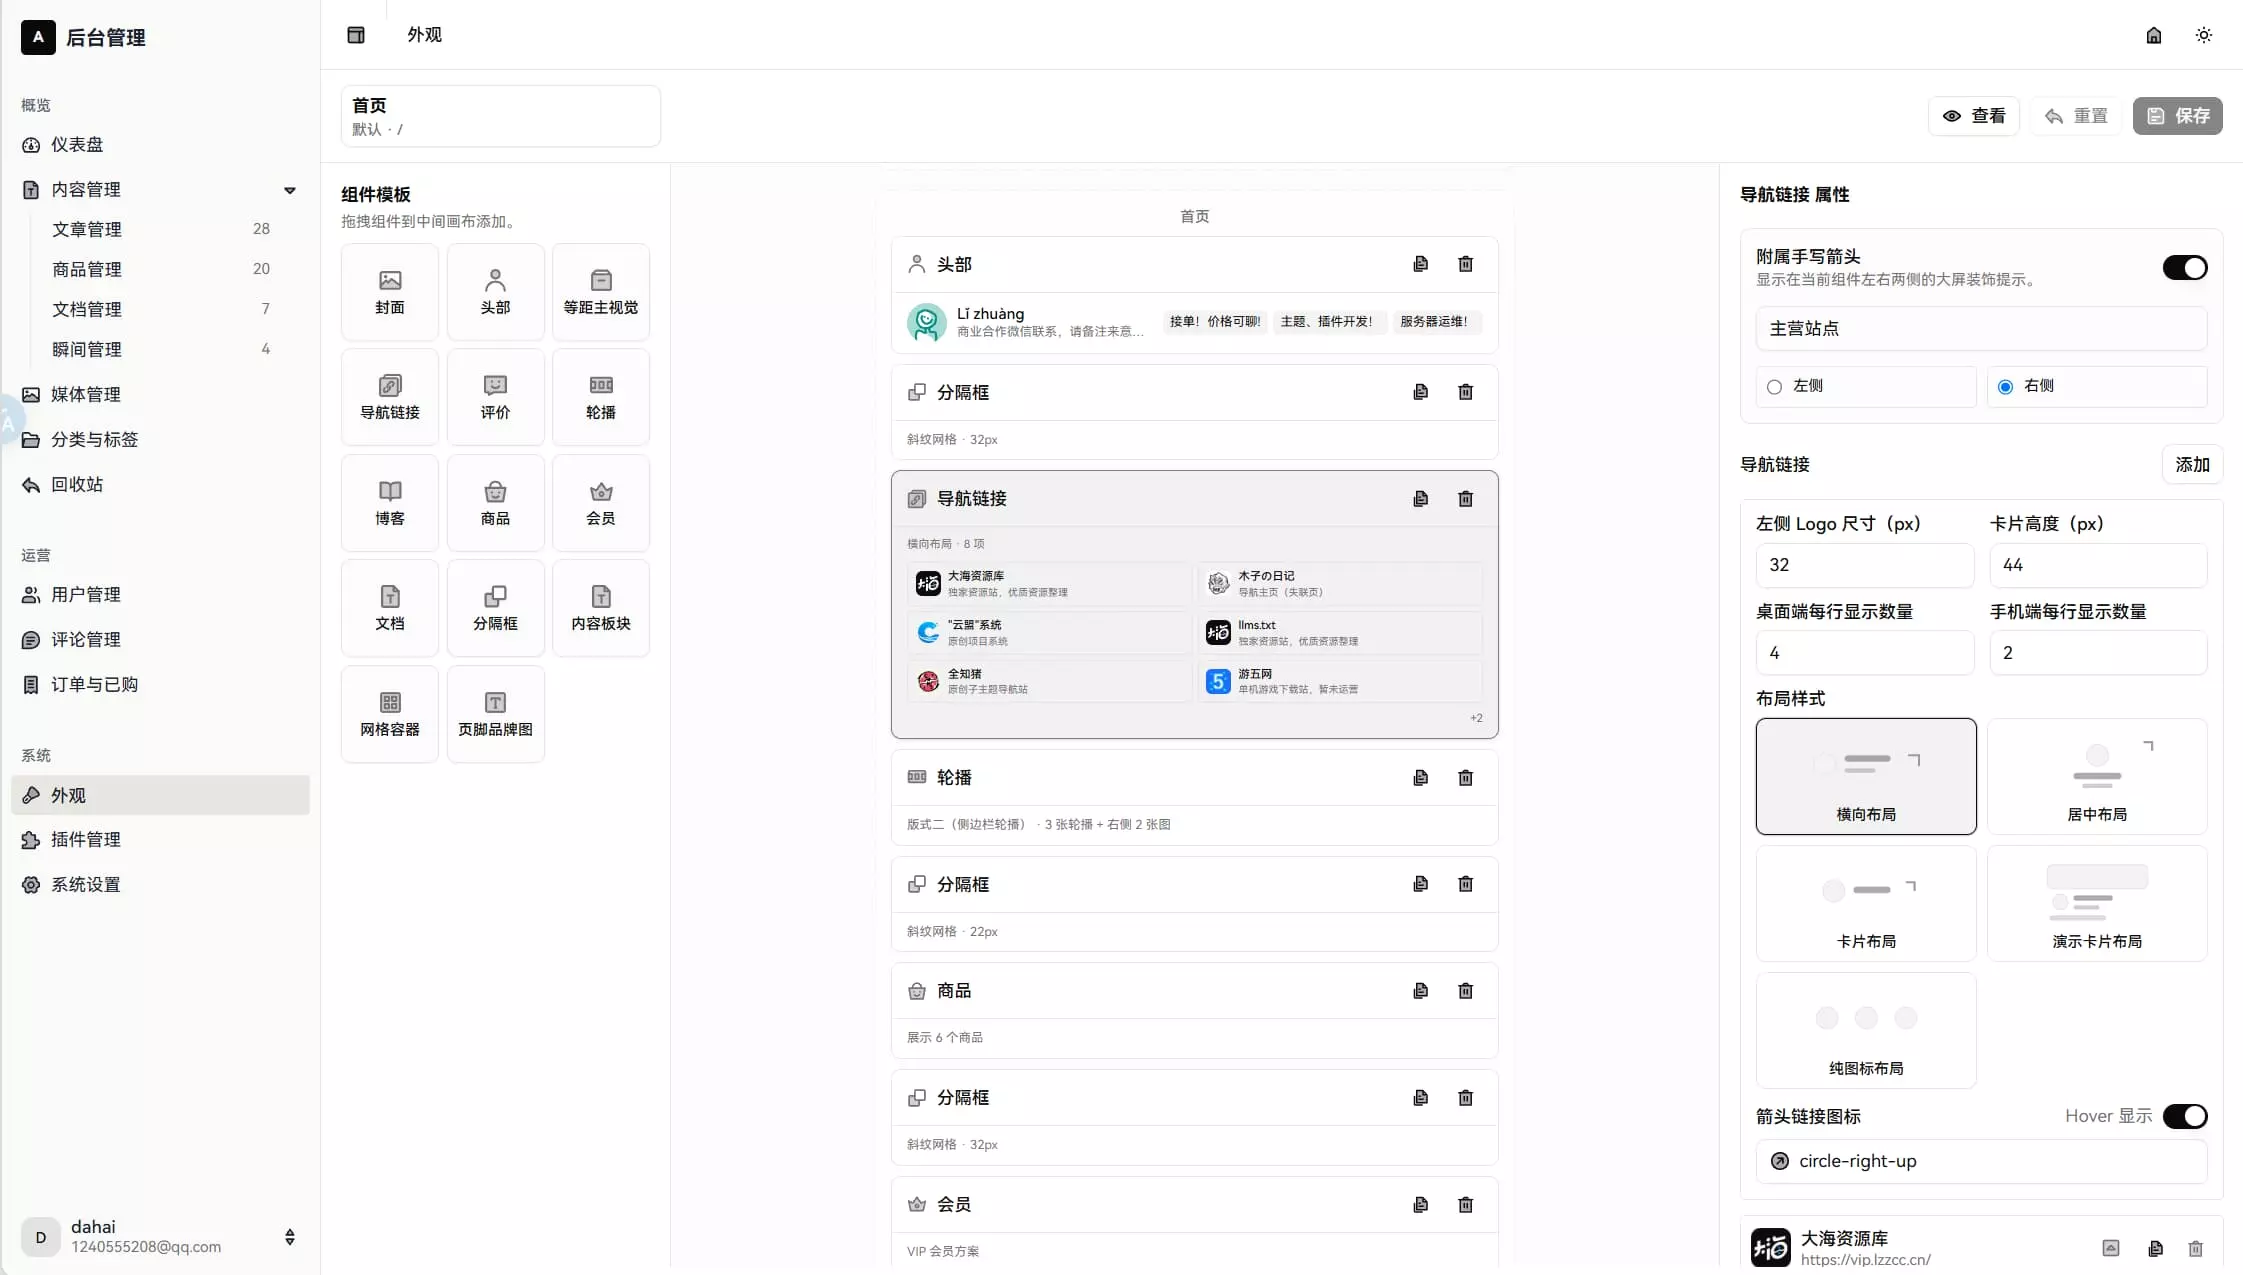Open 文章管理 in sidebar
Viewport: 2243px width, 1275px height.
click(x=160, y=229)
